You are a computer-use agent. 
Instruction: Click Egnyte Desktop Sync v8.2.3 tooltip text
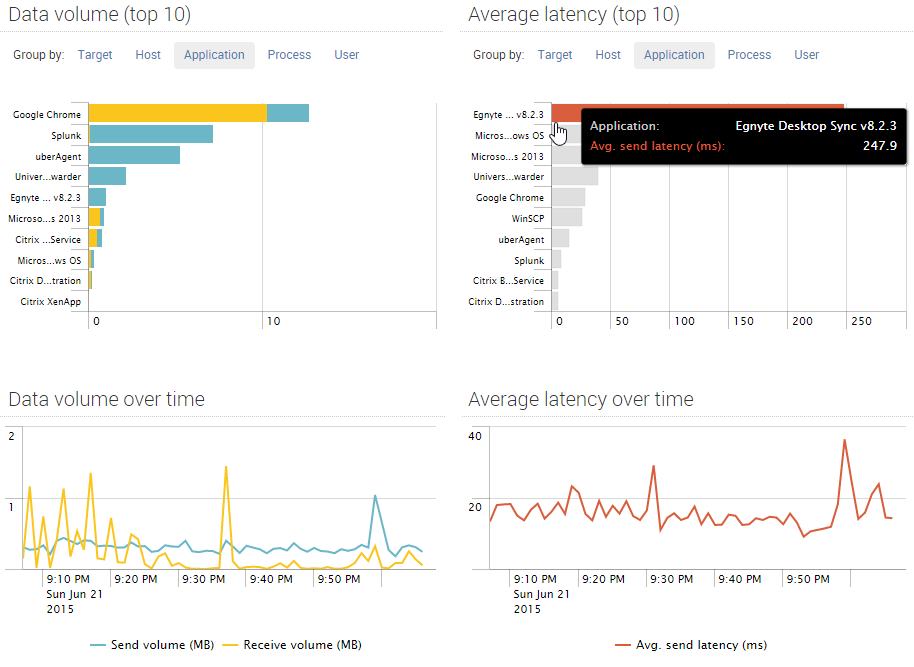coord(815,126)
